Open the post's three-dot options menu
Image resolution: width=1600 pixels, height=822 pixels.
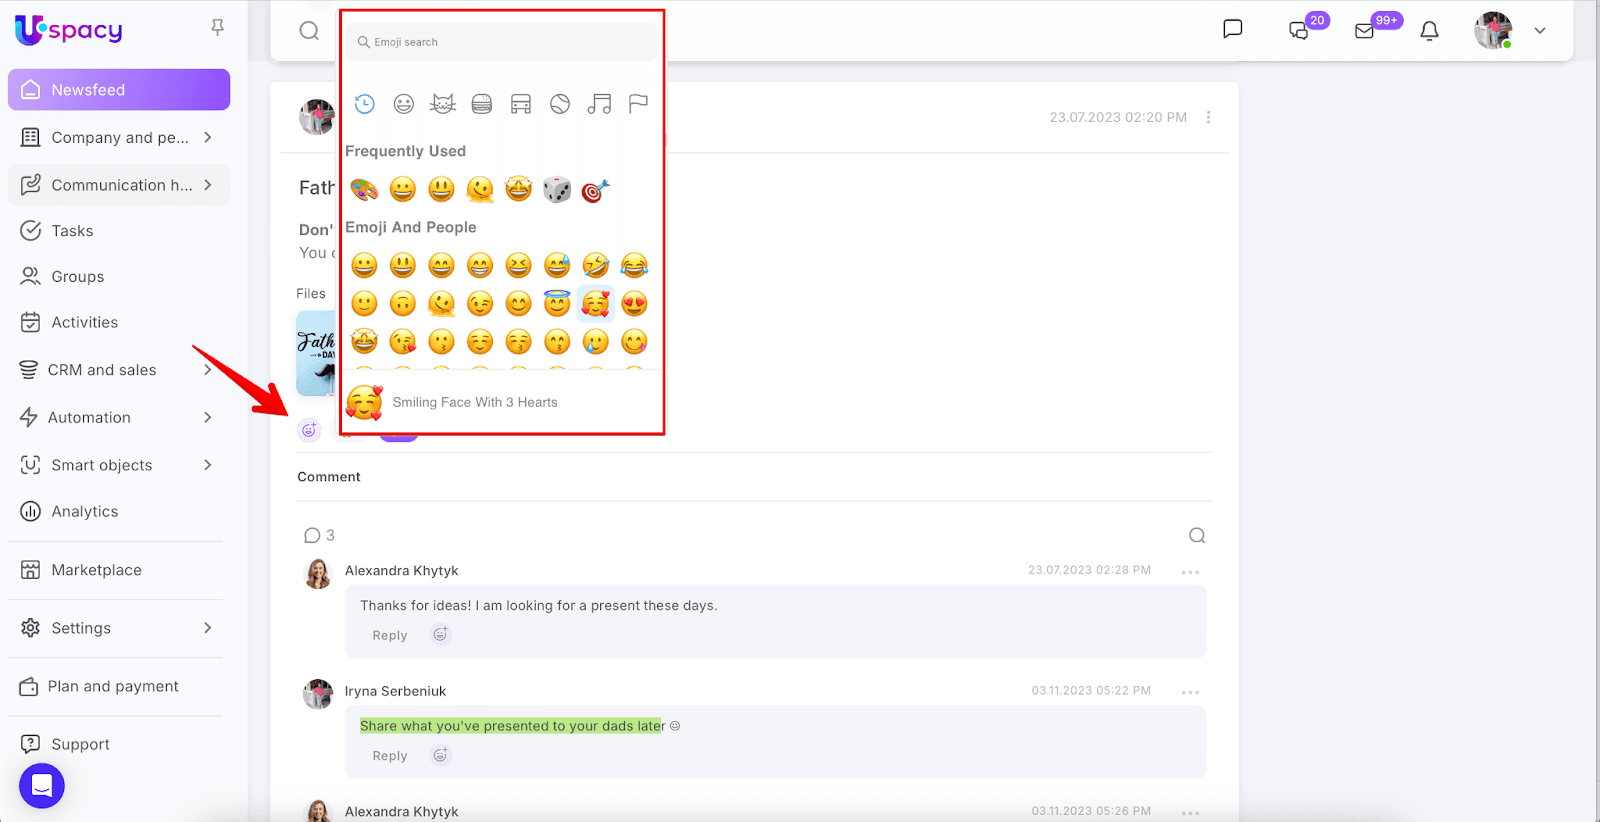1208,117
